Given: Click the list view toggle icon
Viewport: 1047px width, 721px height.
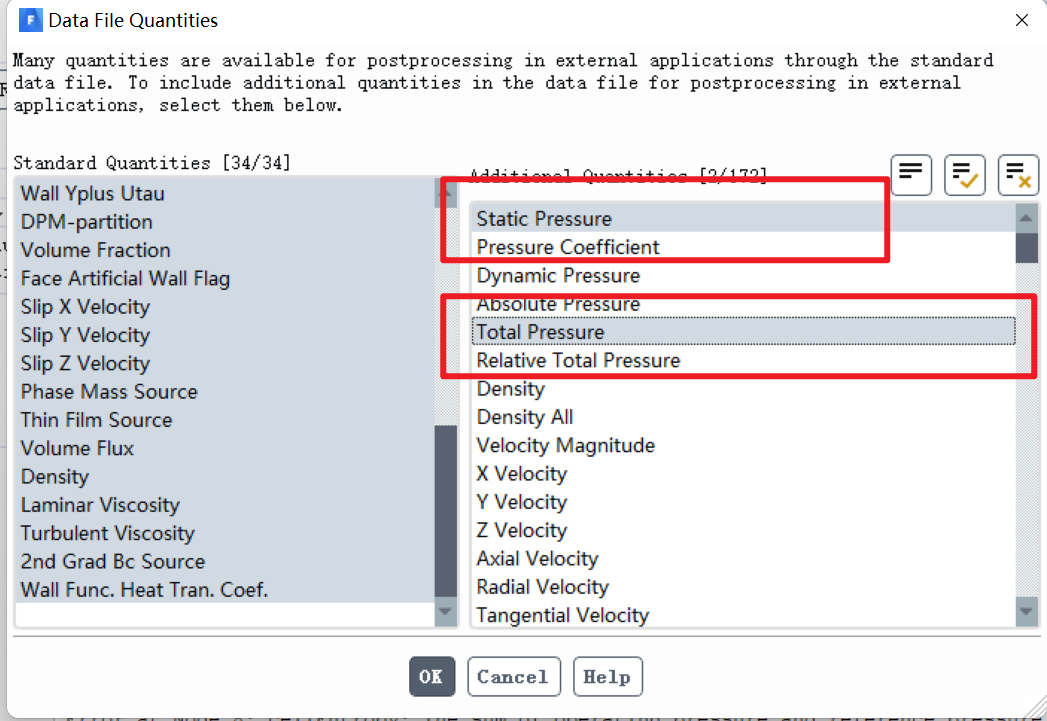Looking at the screenshot, I should pos(910,176).
